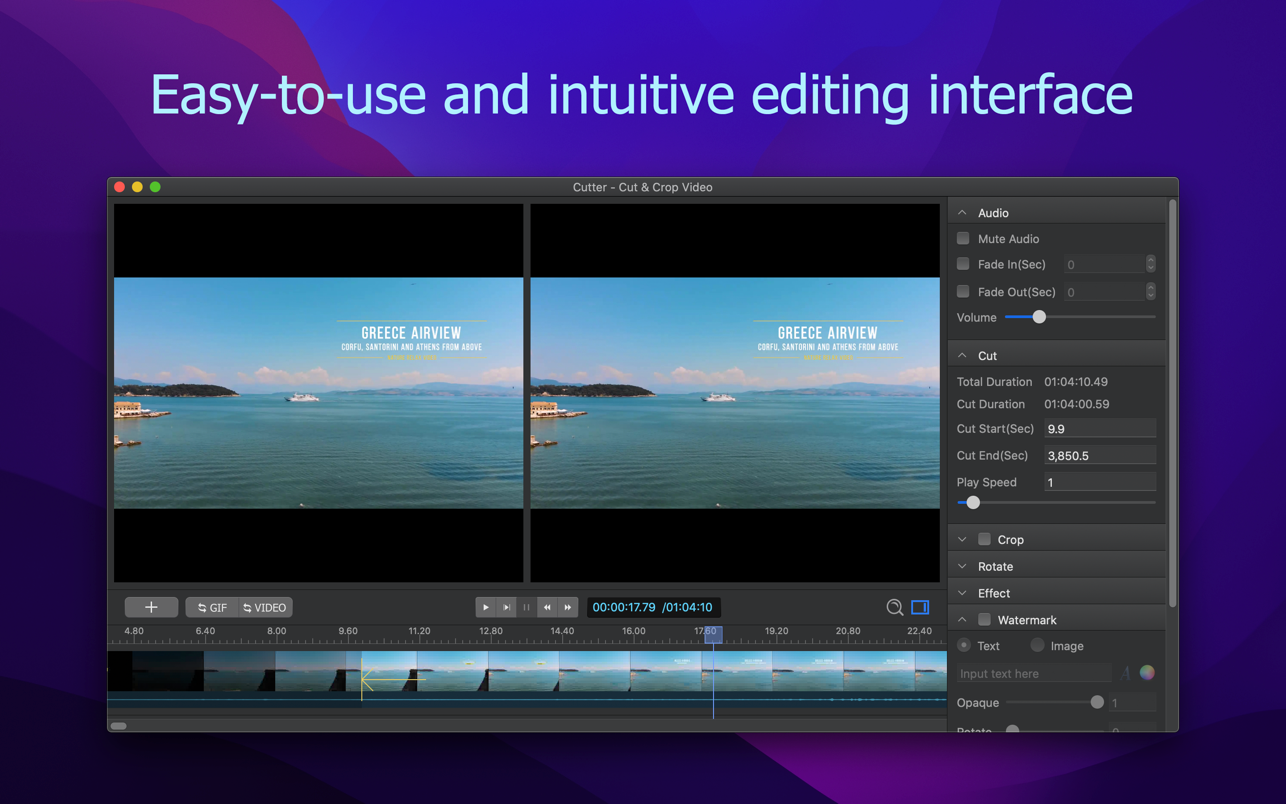Skip ahead with the fast forward button
The width and height of the screenshot is (1286, 804).
(568, 607)
